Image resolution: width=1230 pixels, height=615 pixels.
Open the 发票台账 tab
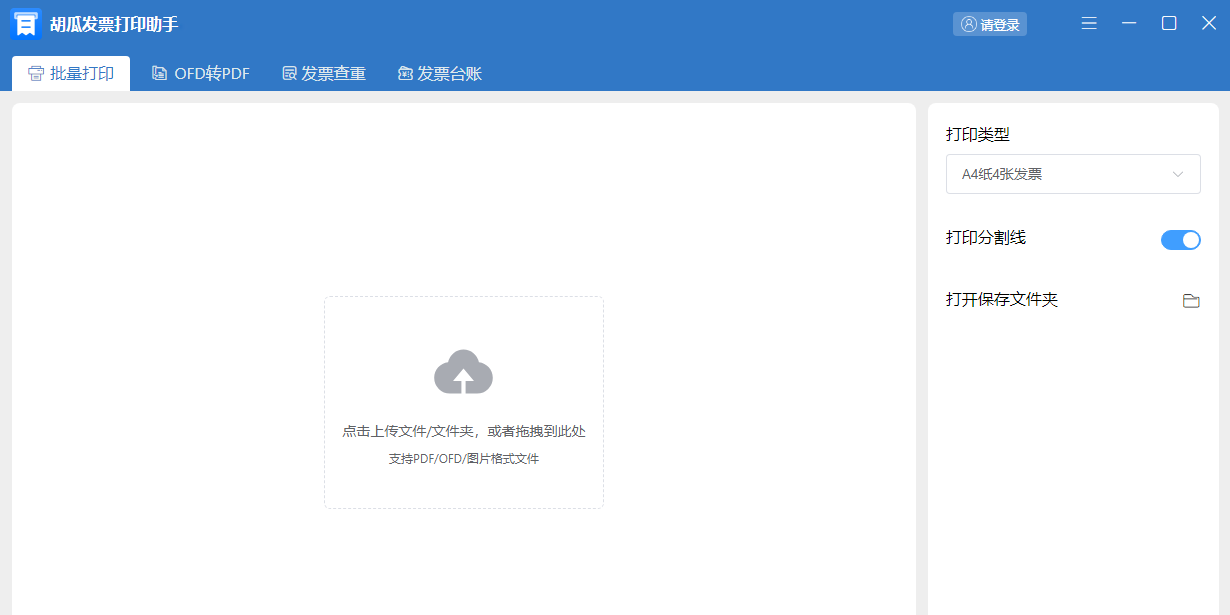(x=440, y=73)
